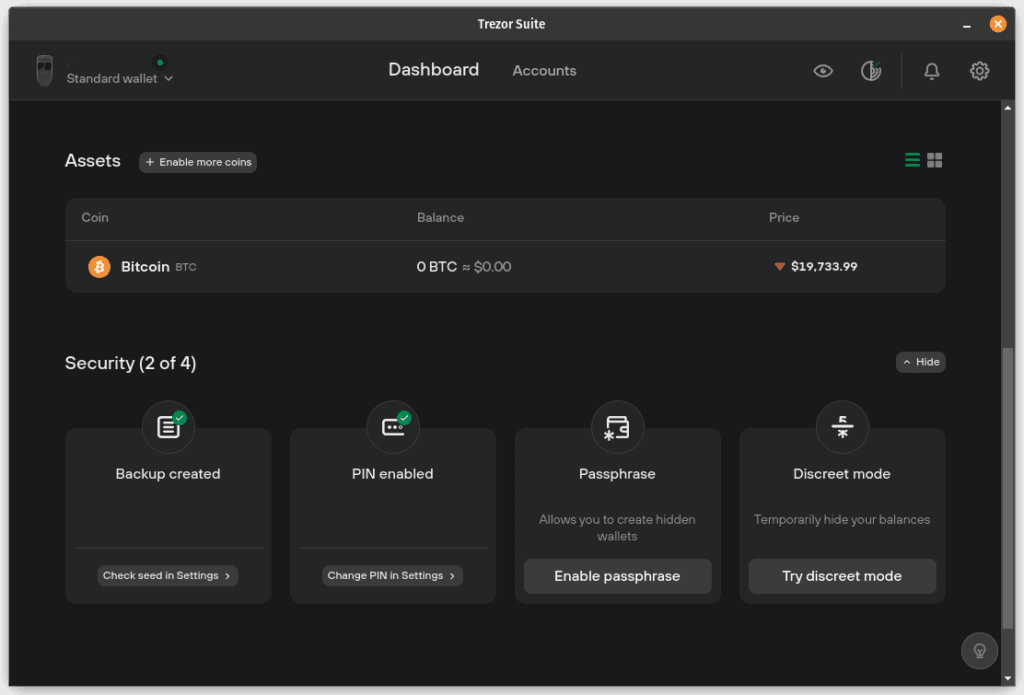Collapse Security section with Hide
The height and width of the screenshot is (695, 1024).
pyautogui.click(x=920, y=362)
